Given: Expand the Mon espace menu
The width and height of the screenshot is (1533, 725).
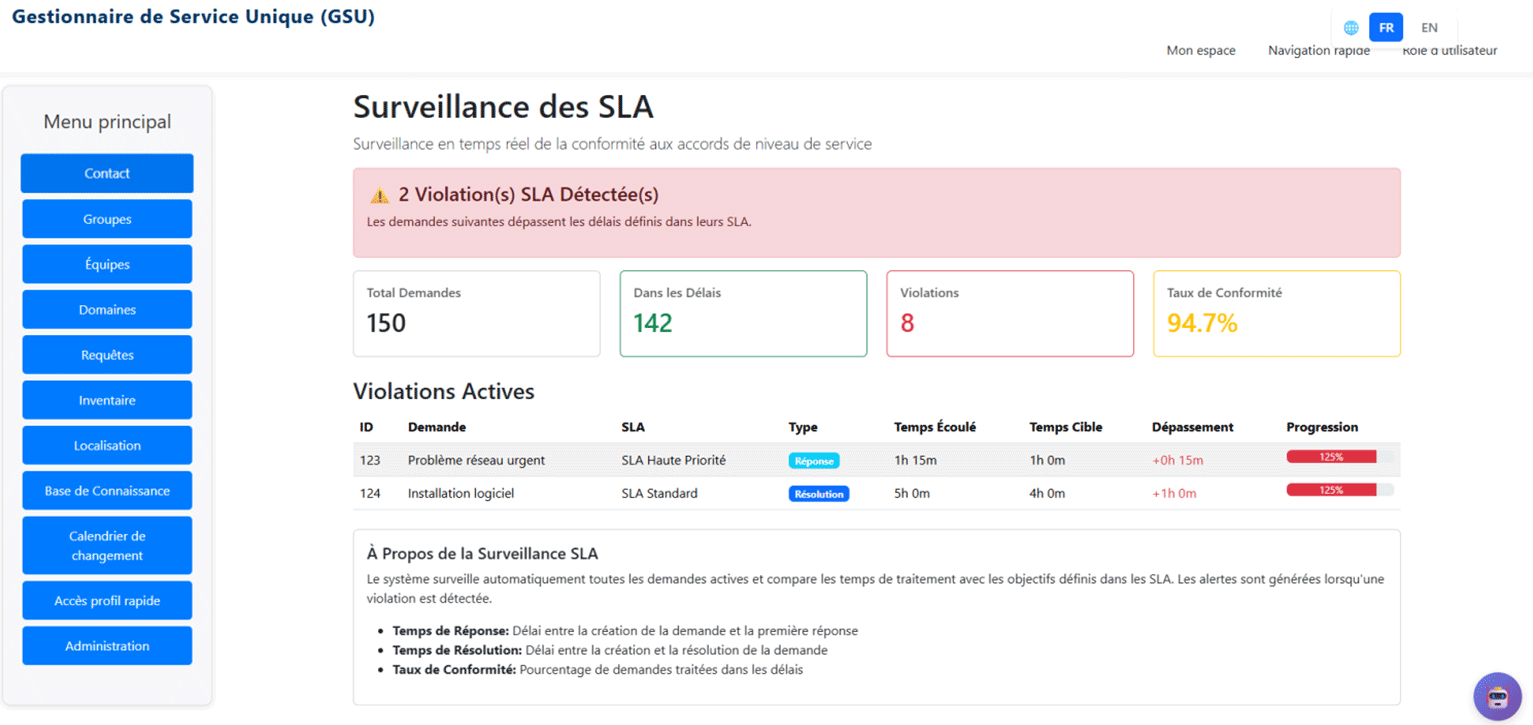Looking at the screenshot, I should pyautogui.click(x=1200, y=49).
